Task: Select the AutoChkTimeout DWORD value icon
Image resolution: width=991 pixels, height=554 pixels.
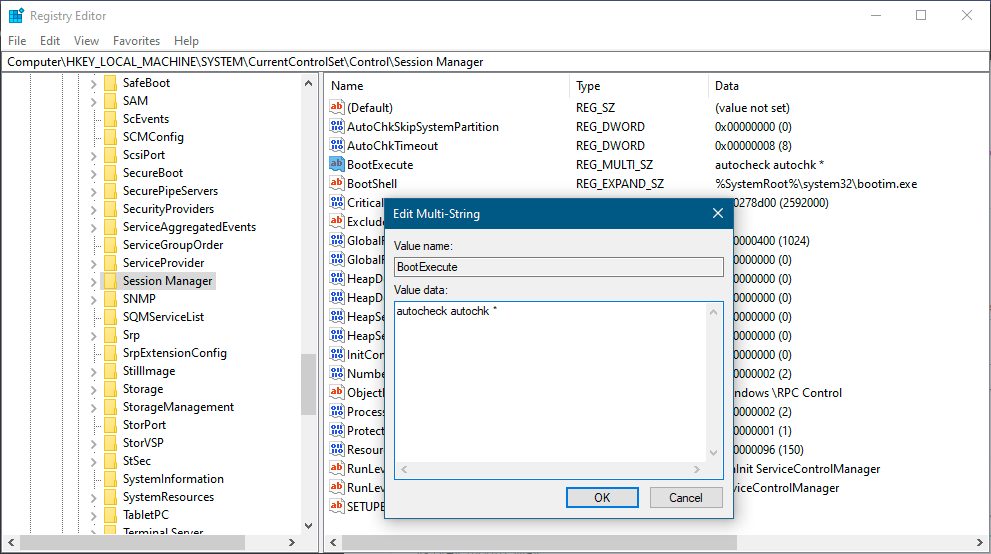Action: [337, 145]
